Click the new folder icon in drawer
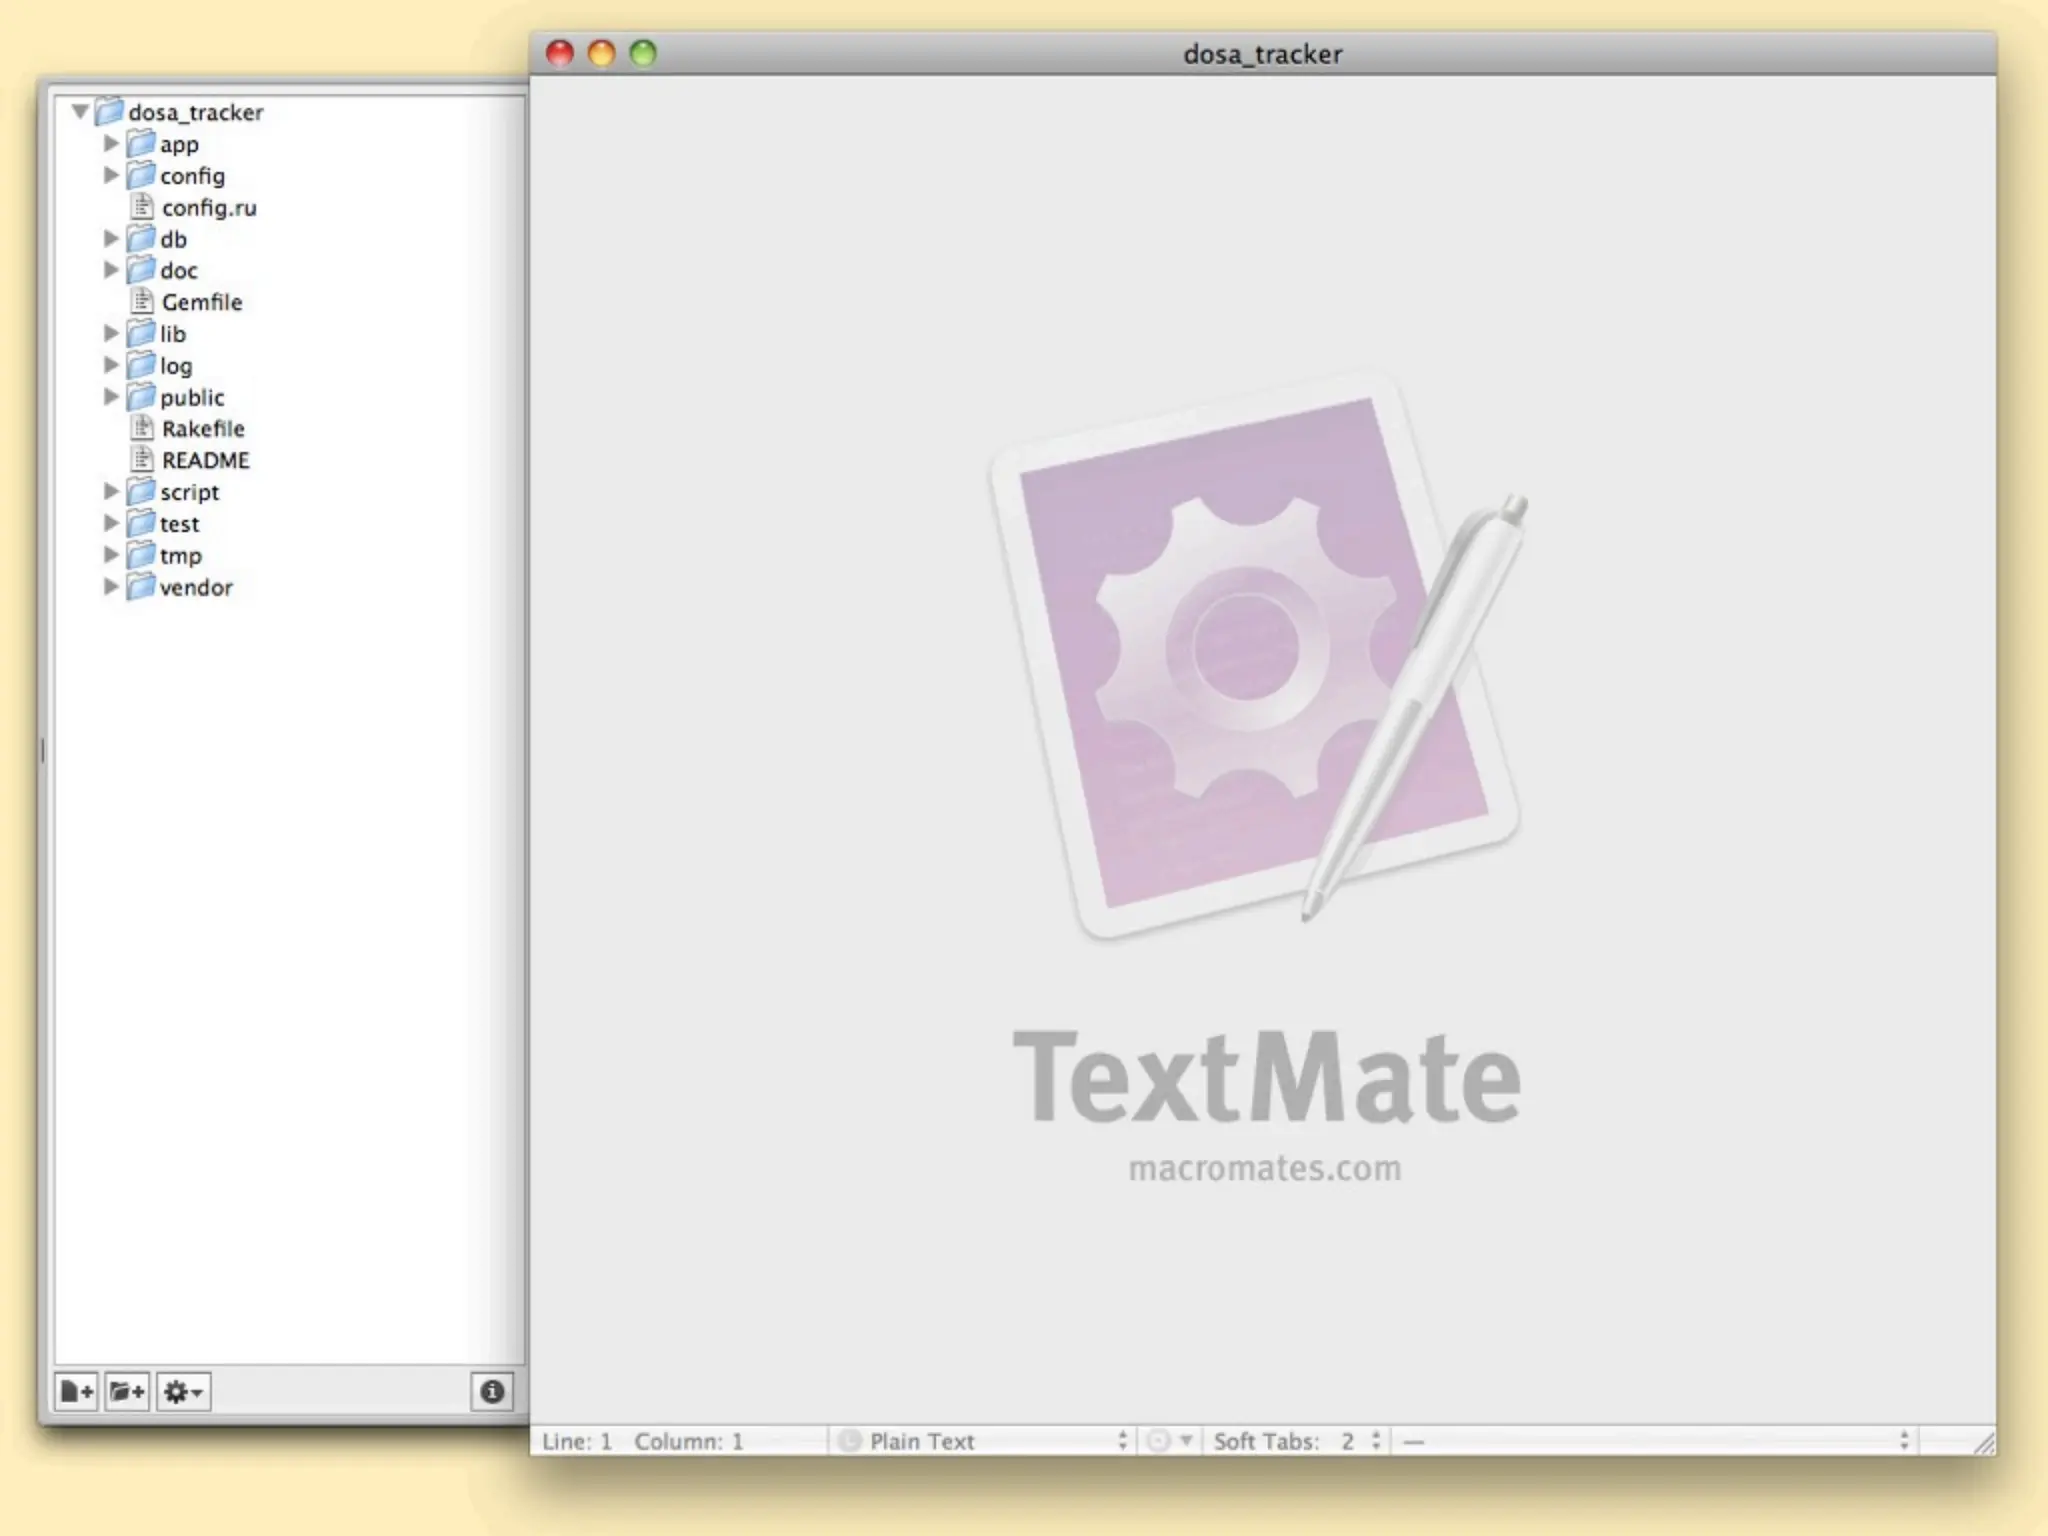 [x=127, y=1391]
